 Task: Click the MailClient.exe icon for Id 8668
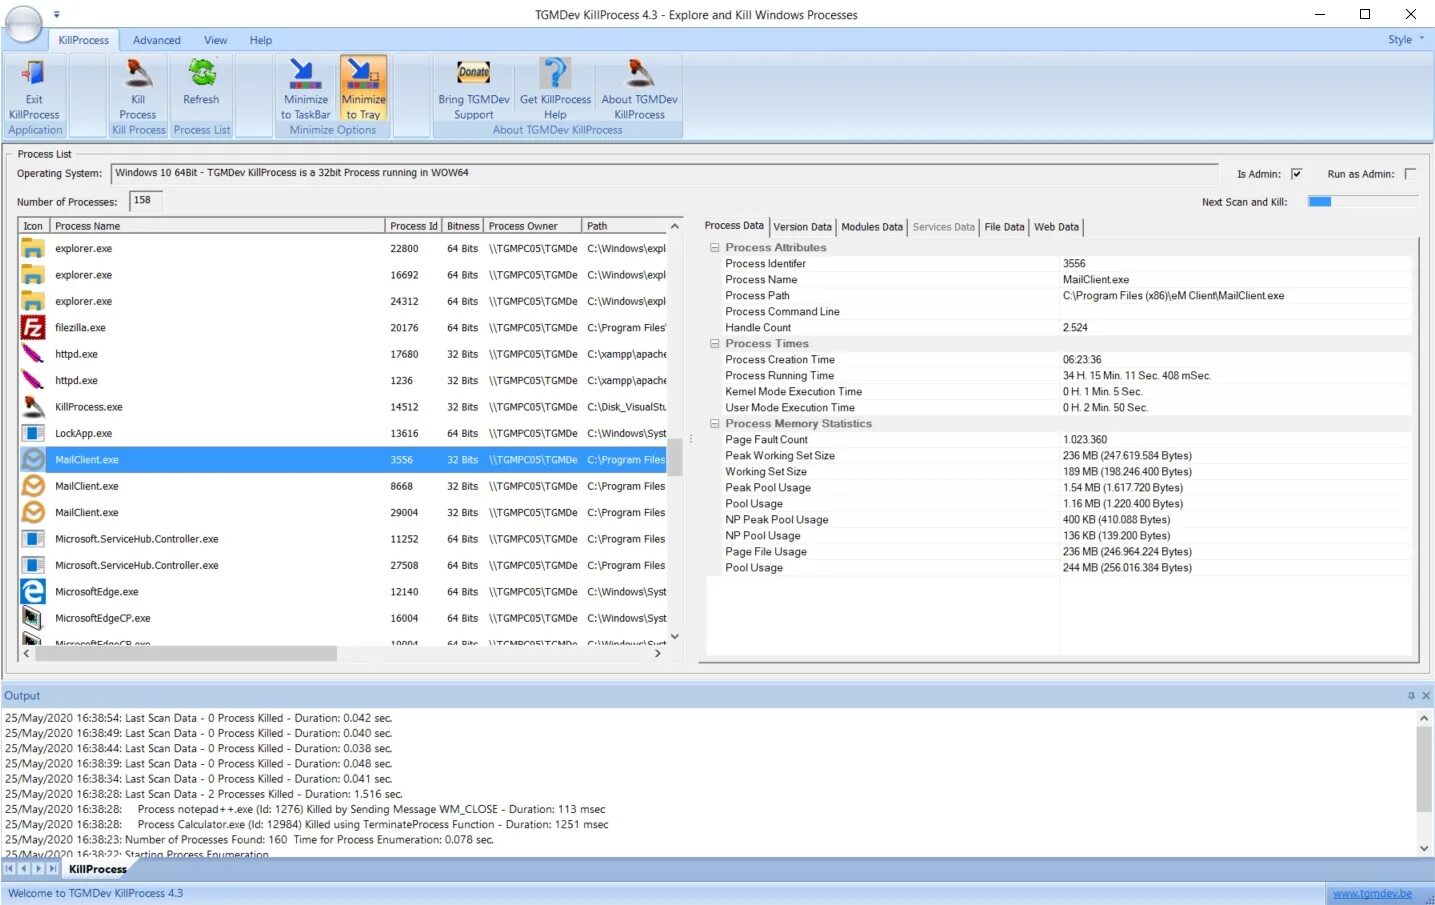[33, 486]
